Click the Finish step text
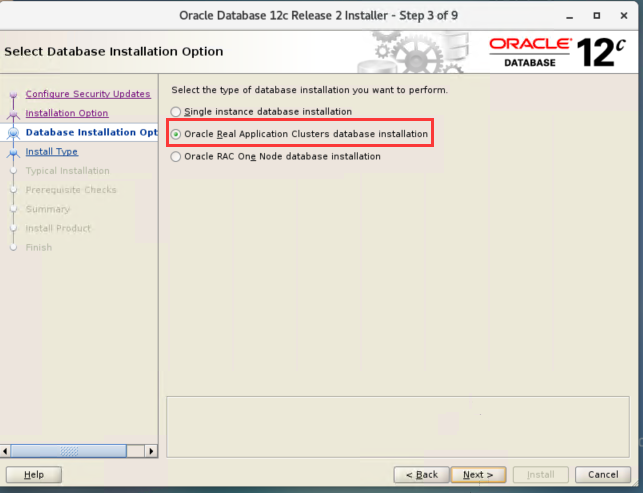 point(39,248)
